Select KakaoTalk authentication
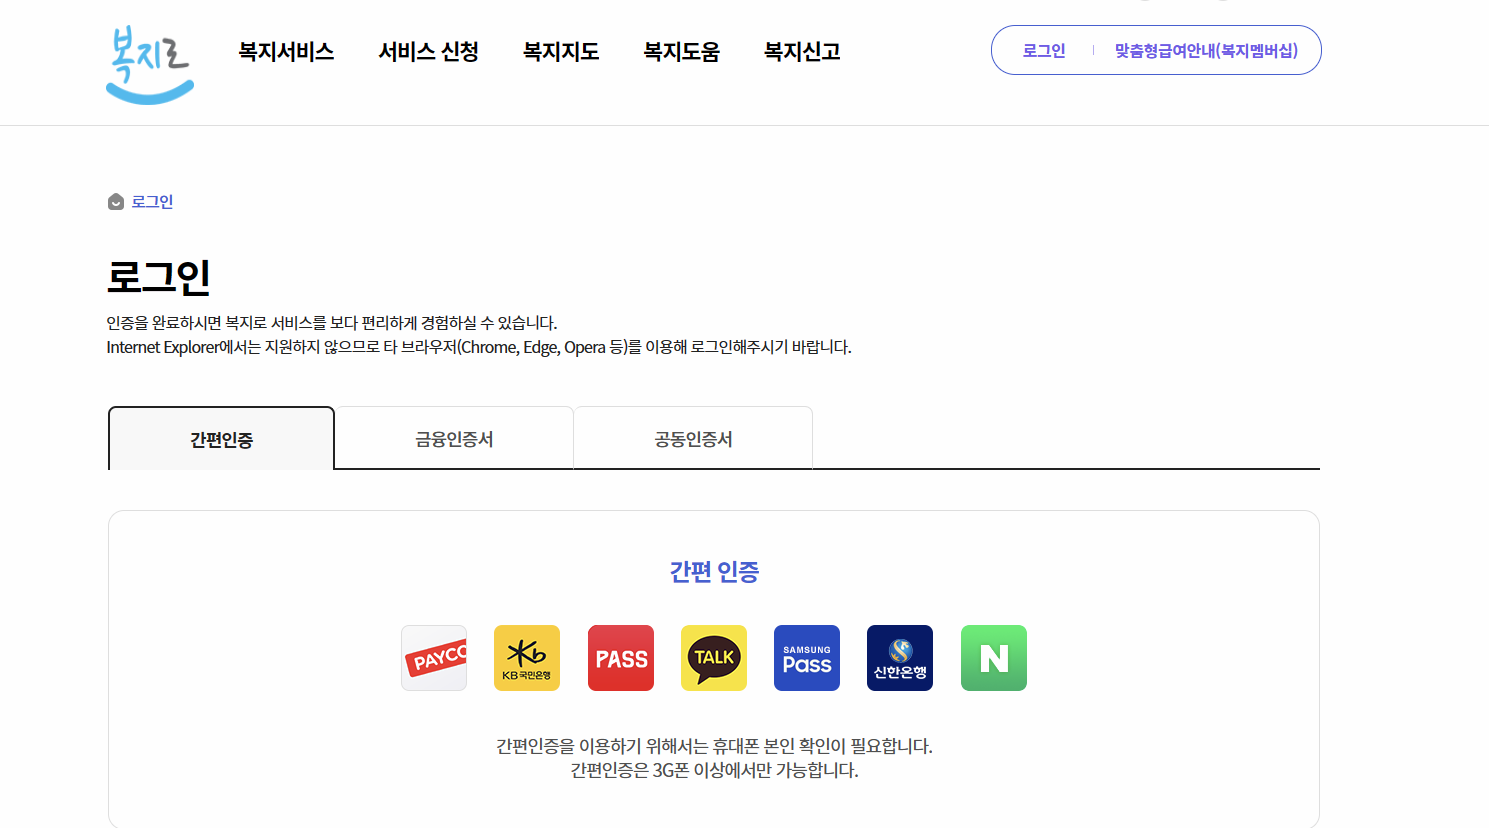Viewport: 1489px width, 828px height. pyautogui.click(x=713, y=657)
